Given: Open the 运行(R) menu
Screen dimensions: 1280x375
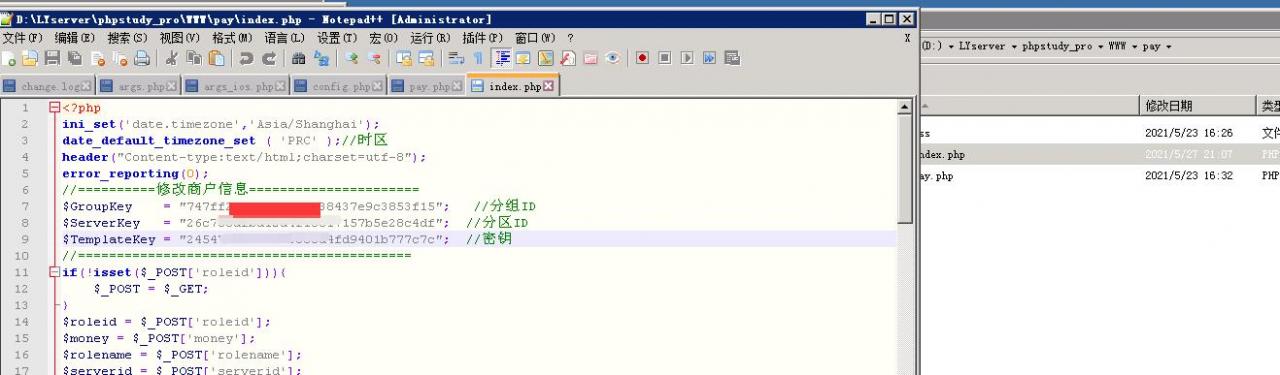Looking at the screenshot, I should point(430,38).
